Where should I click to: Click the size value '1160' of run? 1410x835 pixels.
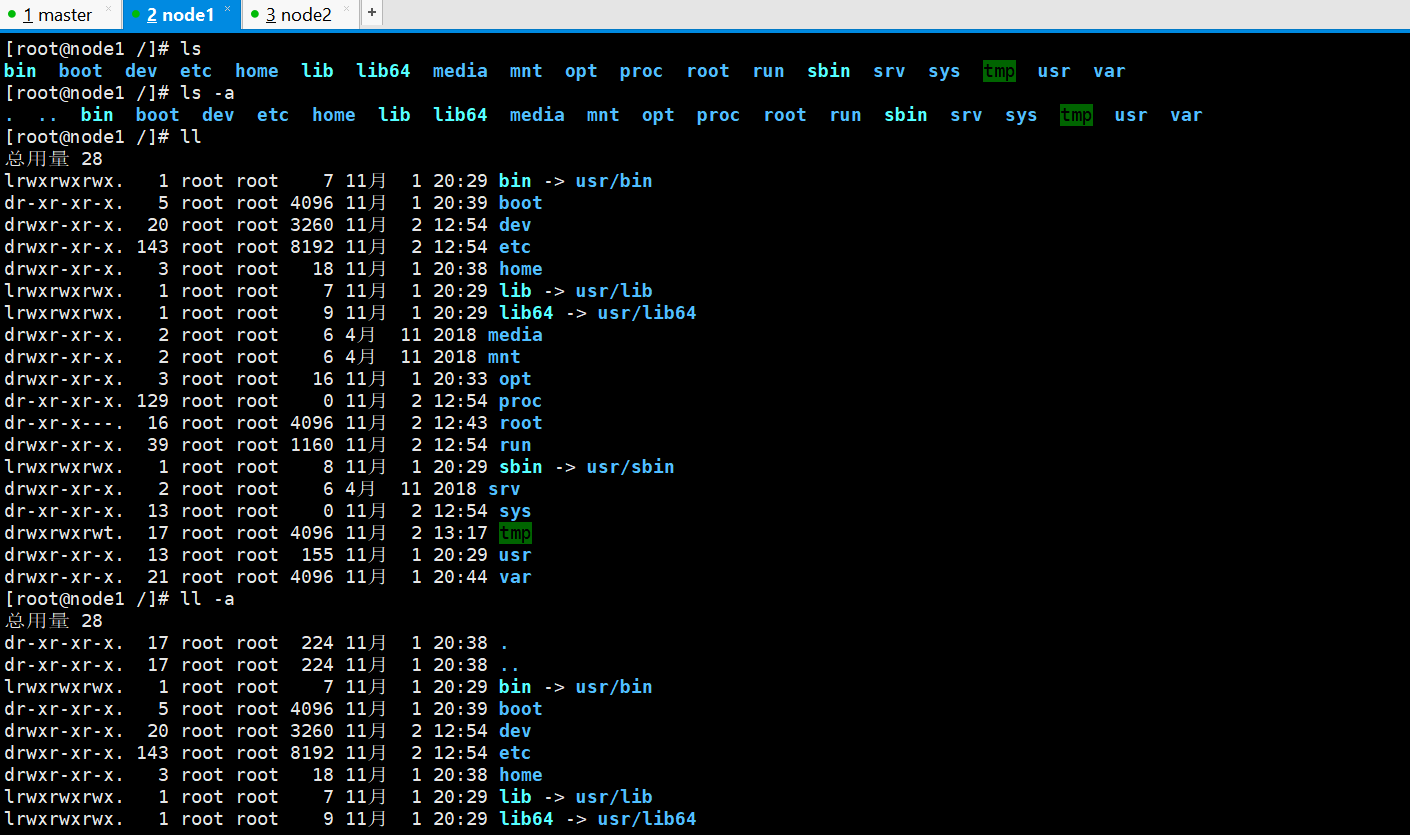(x=312, y=445)
